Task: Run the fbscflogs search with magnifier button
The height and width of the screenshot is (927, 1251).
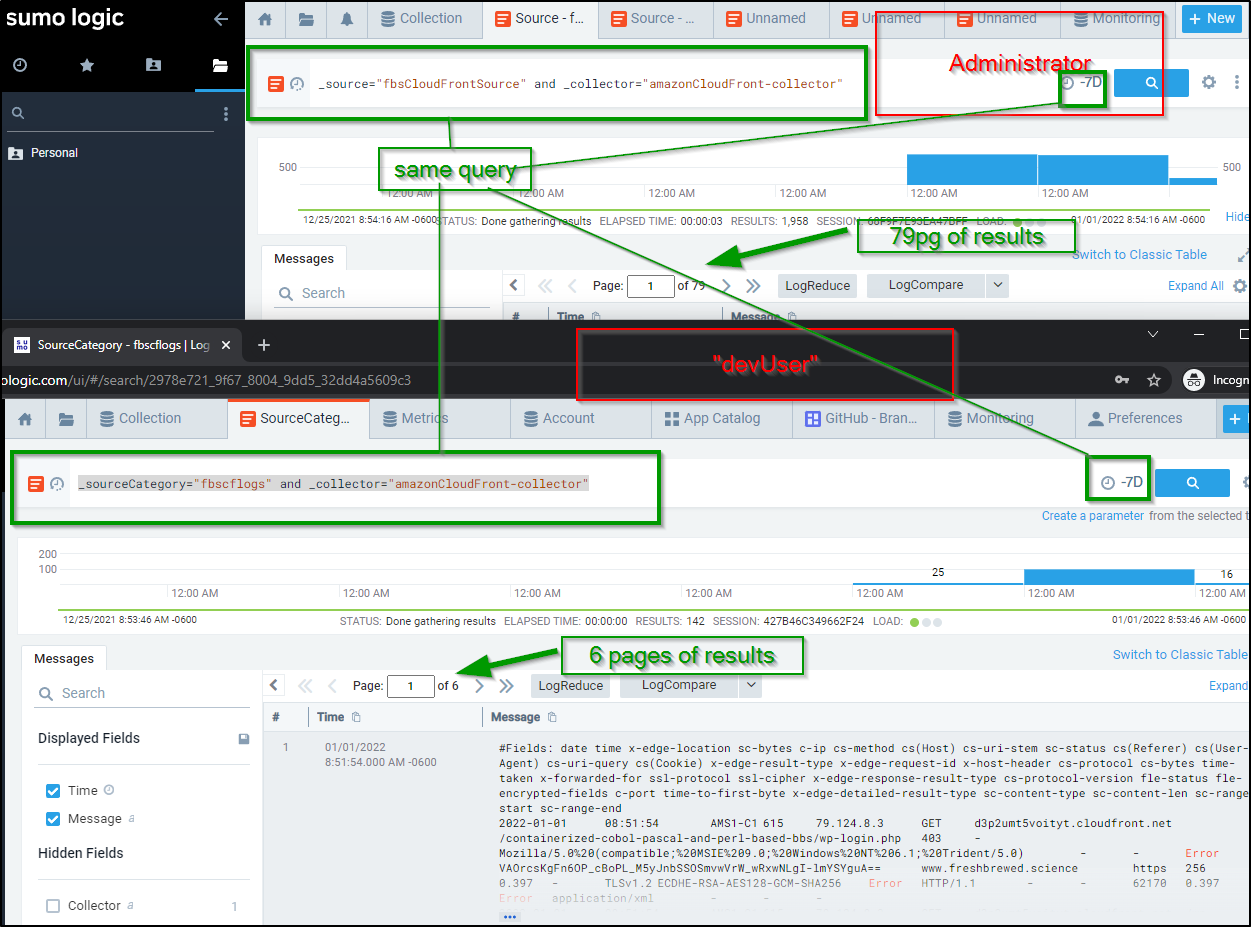Action: [x=1192, y=483]
